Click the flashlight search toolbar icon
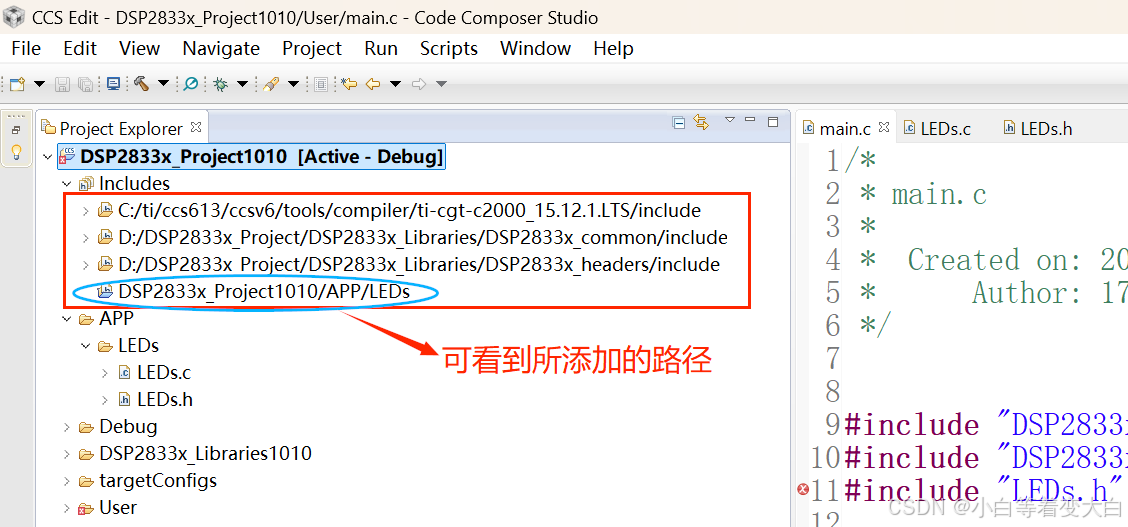Screen dimensions: 1128x527 click(x=270, y=84)
